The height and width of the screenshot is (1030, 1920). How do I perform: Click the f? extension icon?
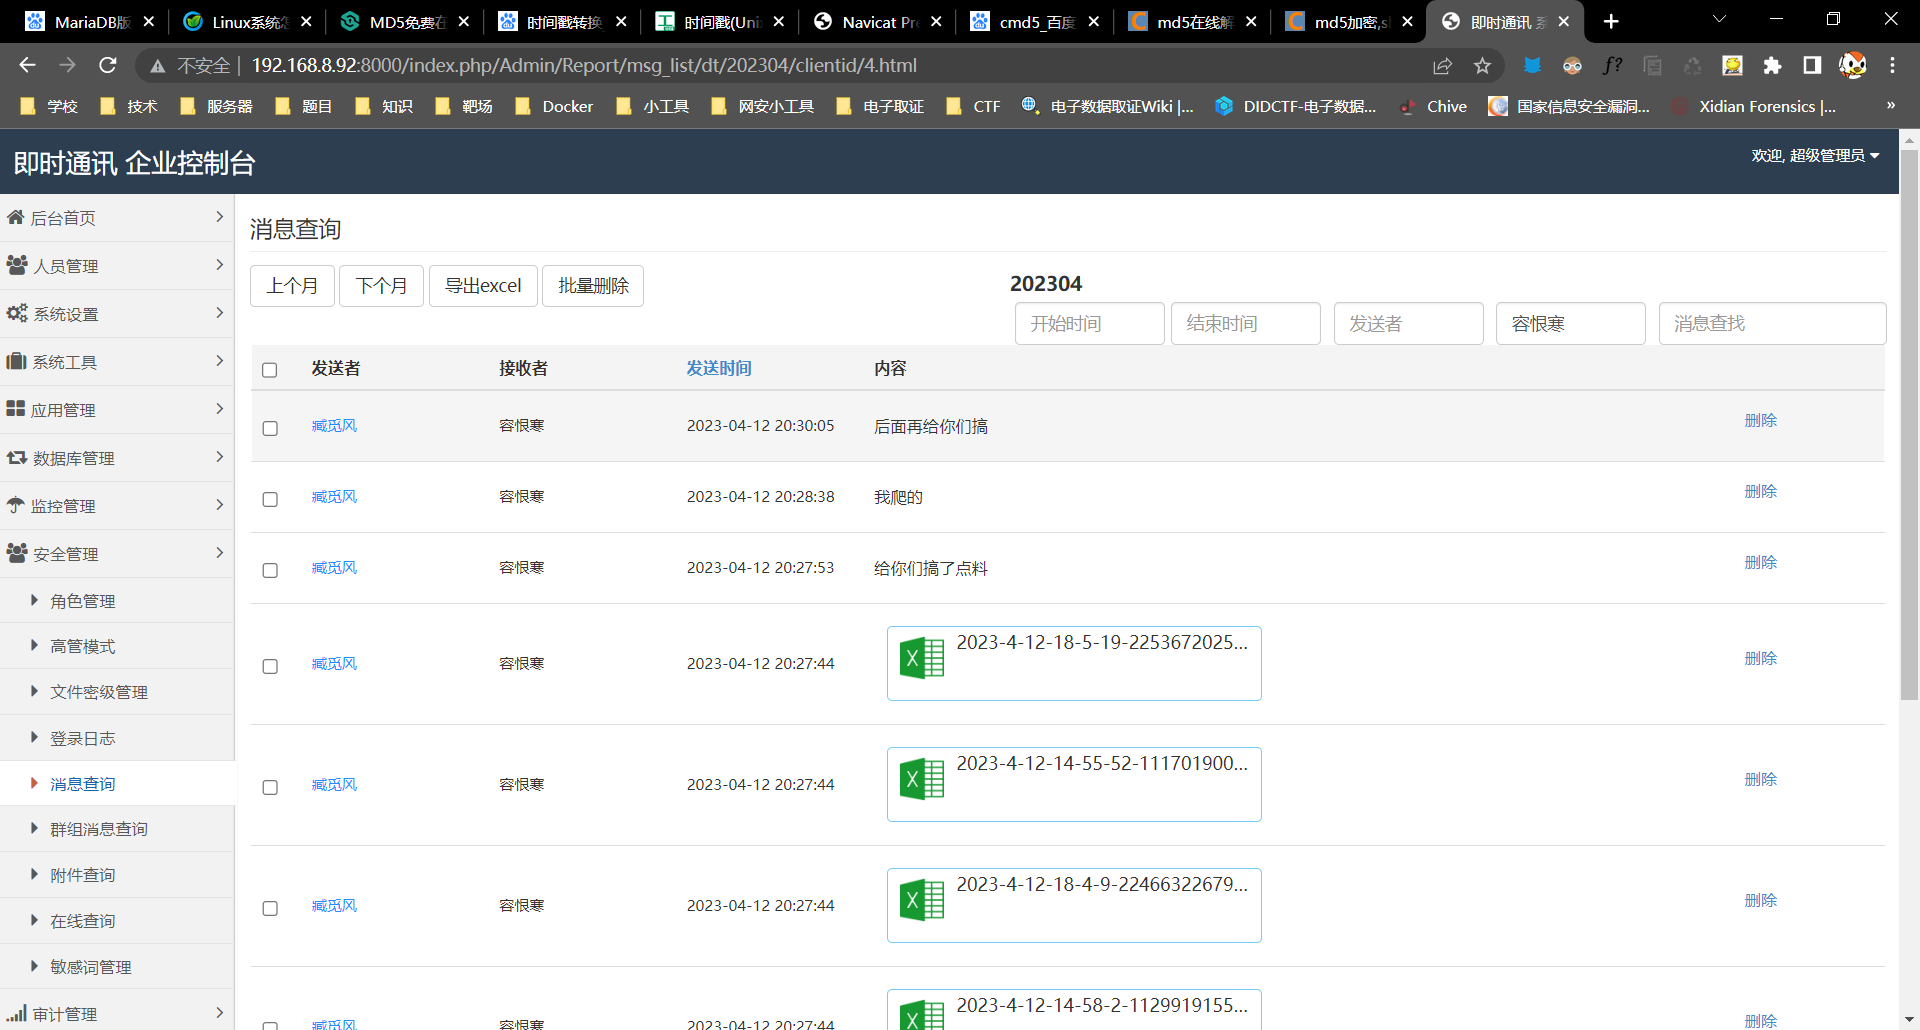click(1612, 65)
